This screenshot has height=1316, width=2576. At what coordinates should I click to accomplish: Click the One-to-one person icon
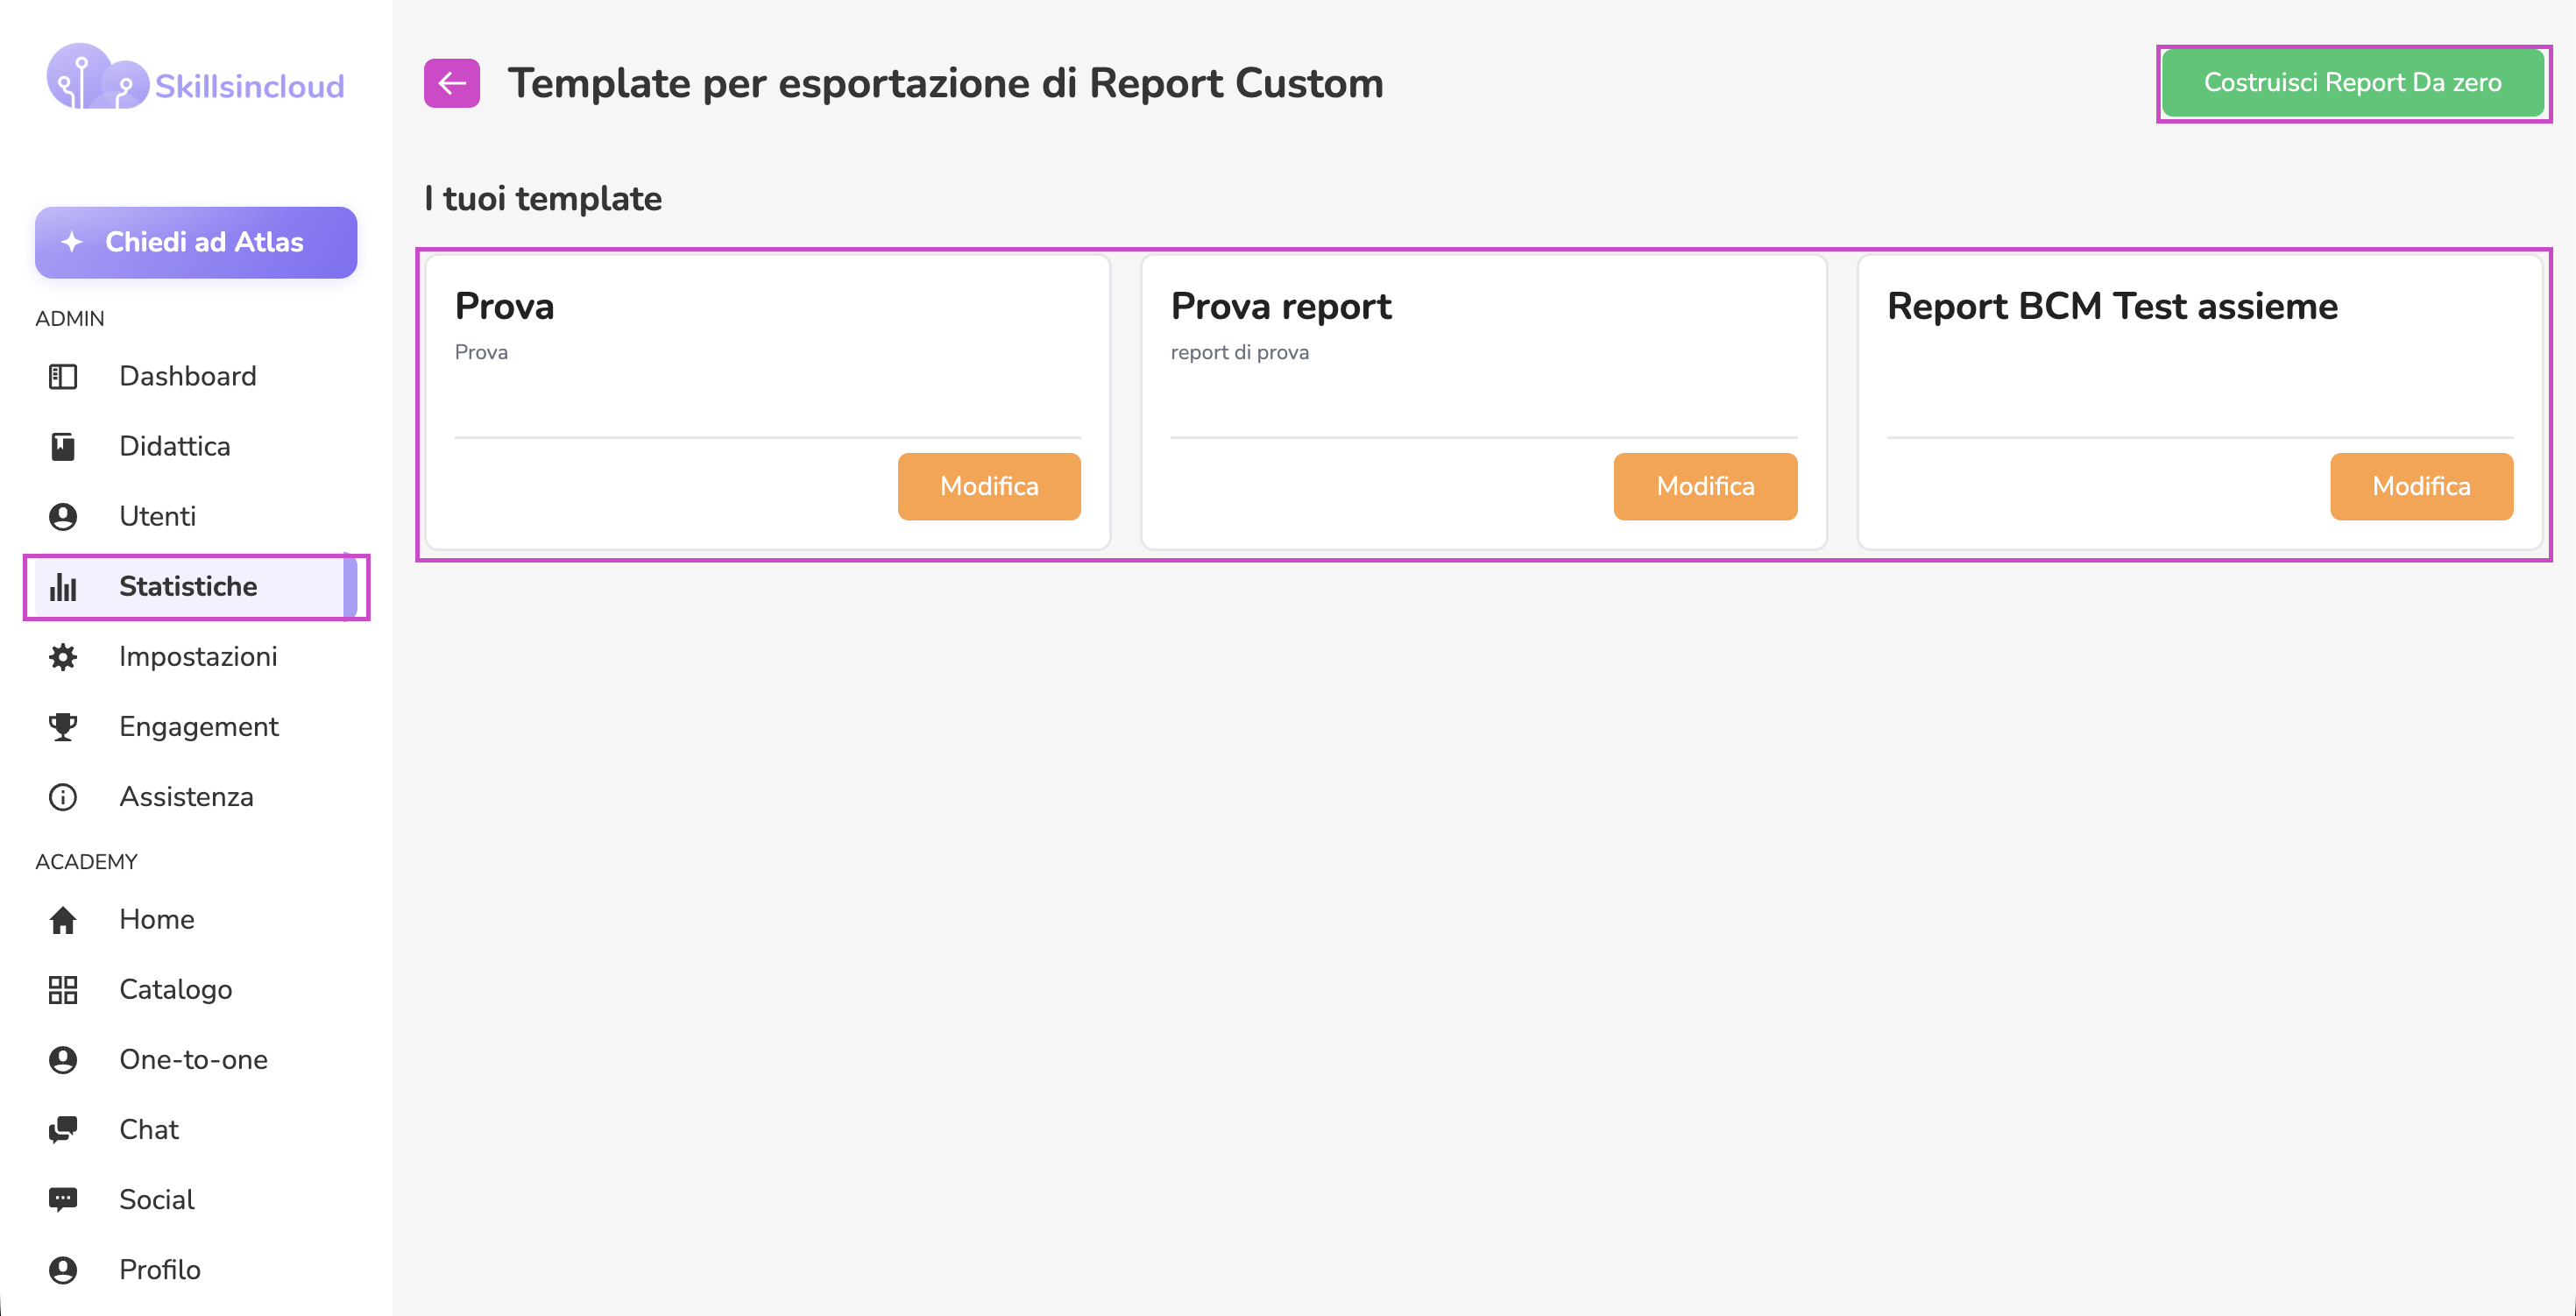63,1059
